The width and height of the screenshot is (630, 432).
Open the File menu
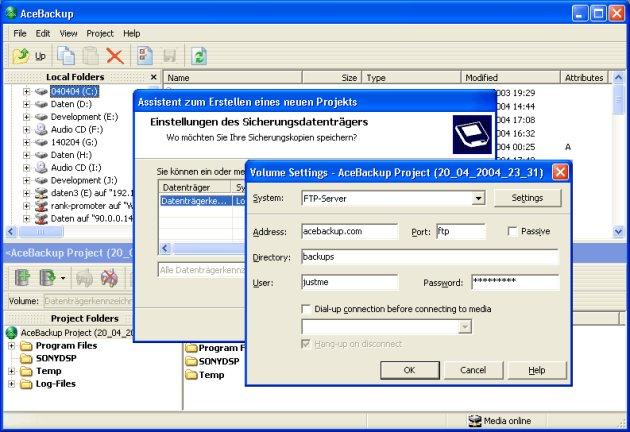tap(20, 33)
